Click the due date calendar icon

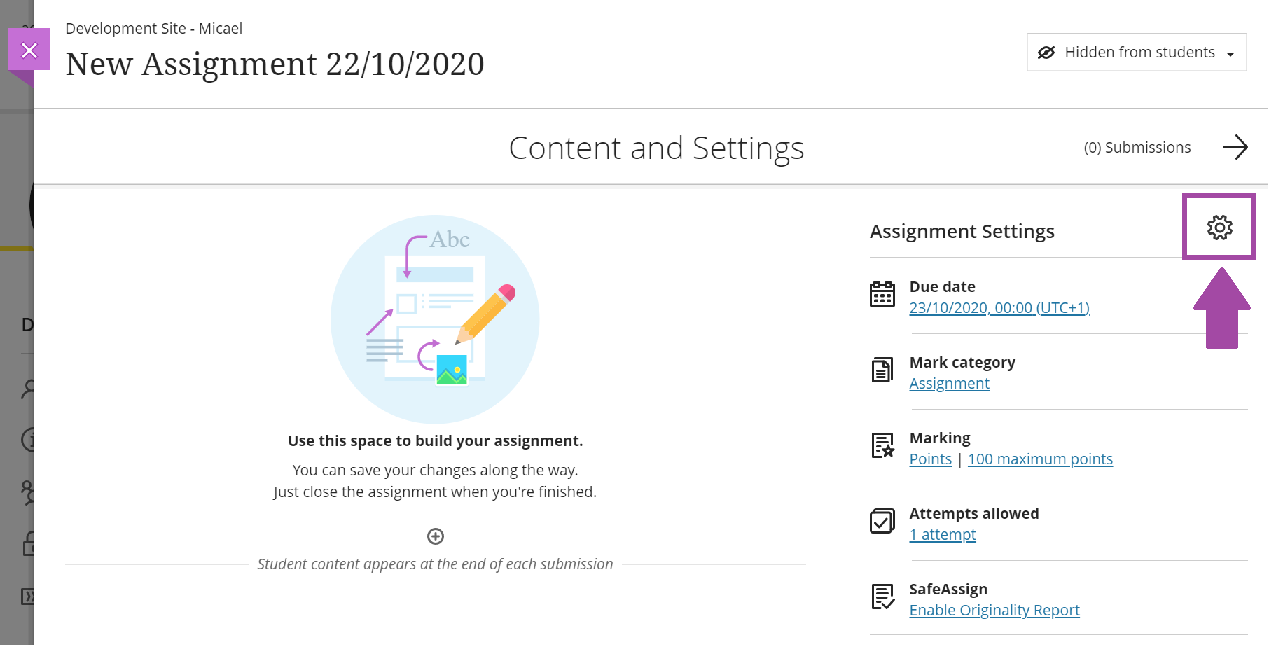882,295
